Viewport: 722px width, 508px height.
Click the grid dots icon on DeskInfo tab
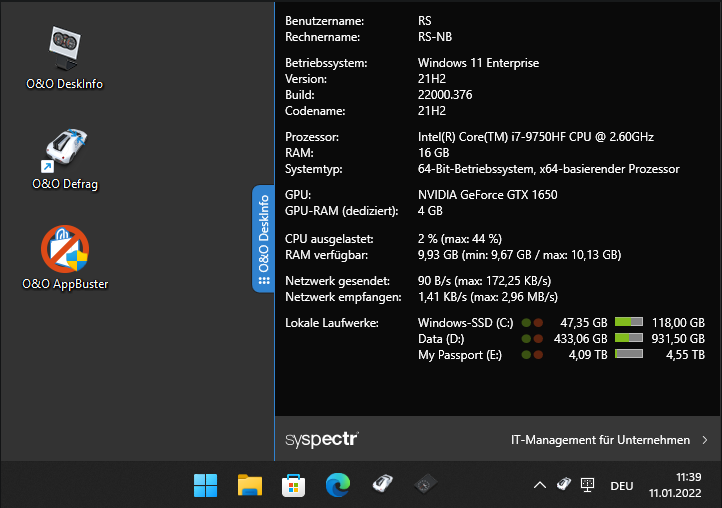pos(264,281)
